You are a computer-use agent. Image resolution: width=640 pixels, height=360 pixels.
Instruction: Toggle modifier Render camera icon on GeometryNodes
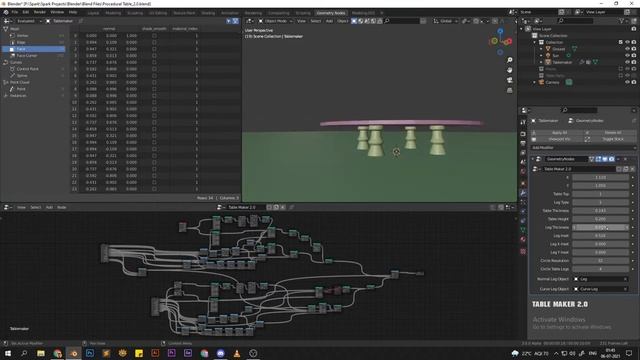click(x=611, y=159)
